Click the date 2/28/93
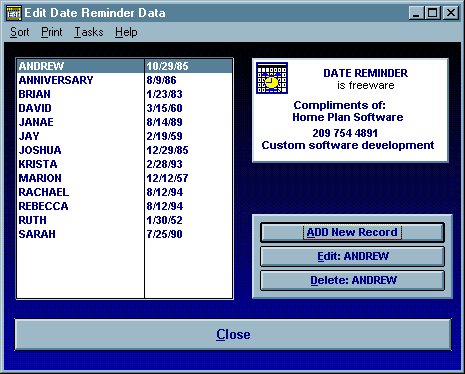This screenshot has width=465, height=374. [x=164, y=164]
